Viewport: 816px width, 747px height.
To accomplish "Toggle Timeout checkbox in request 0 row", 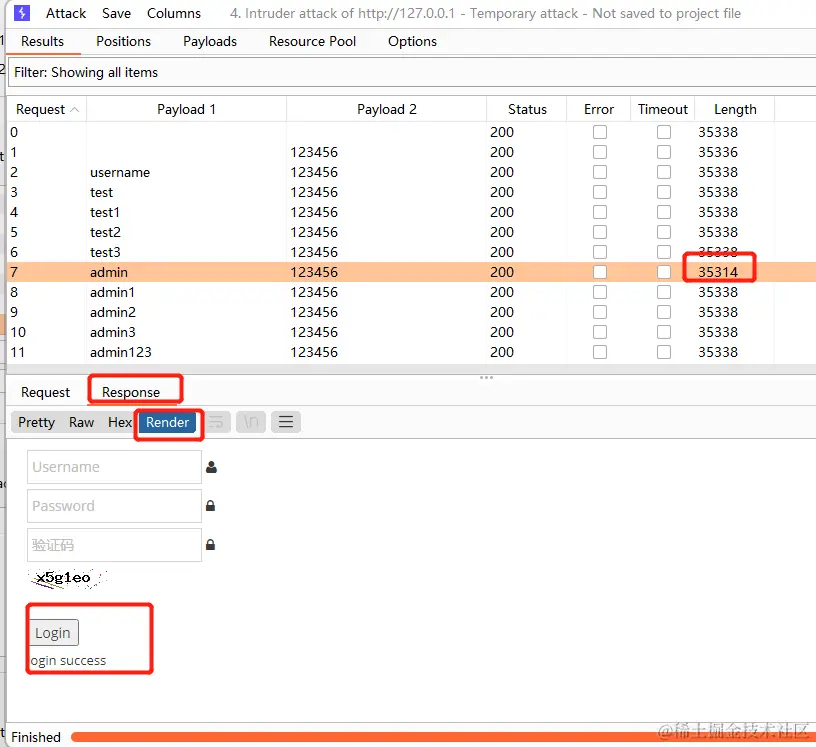I will (664, 132).
